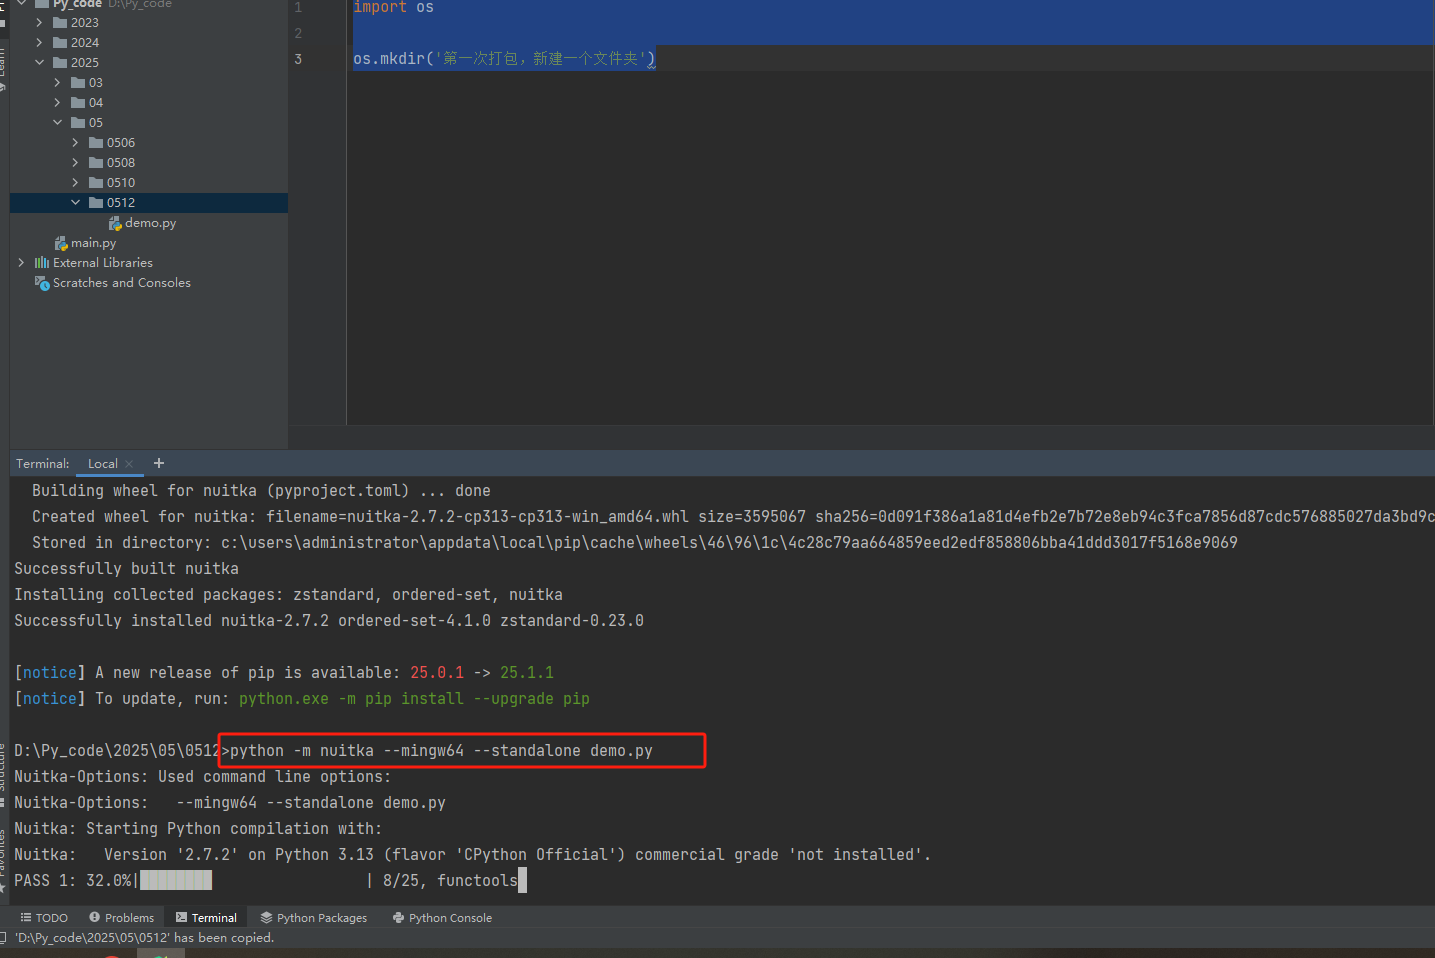
Task: Open the Python Packages tool window
Action: tap(313, 917)
